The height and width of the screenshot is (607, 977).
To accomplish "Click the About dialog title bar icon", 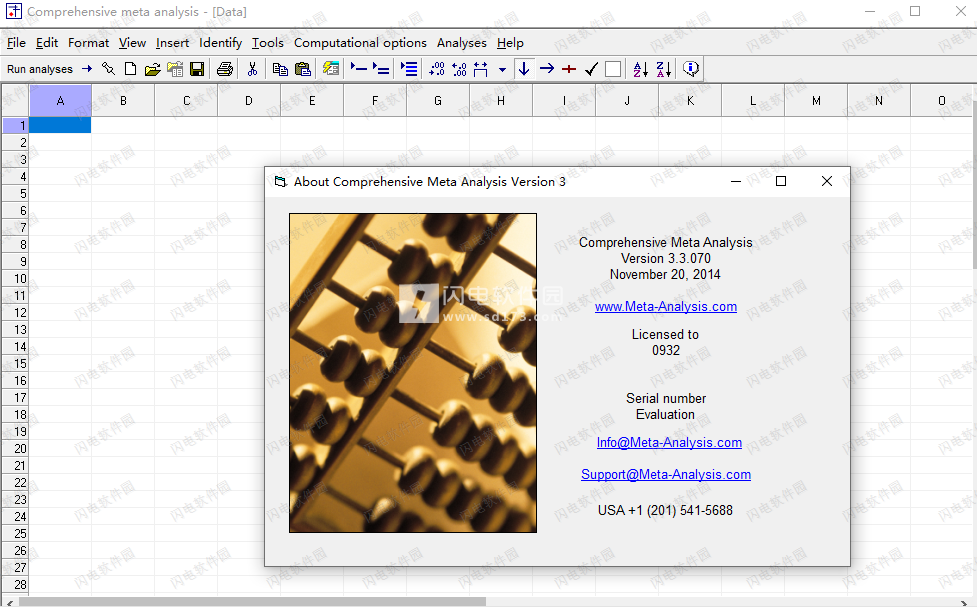I will click(280, 181).
